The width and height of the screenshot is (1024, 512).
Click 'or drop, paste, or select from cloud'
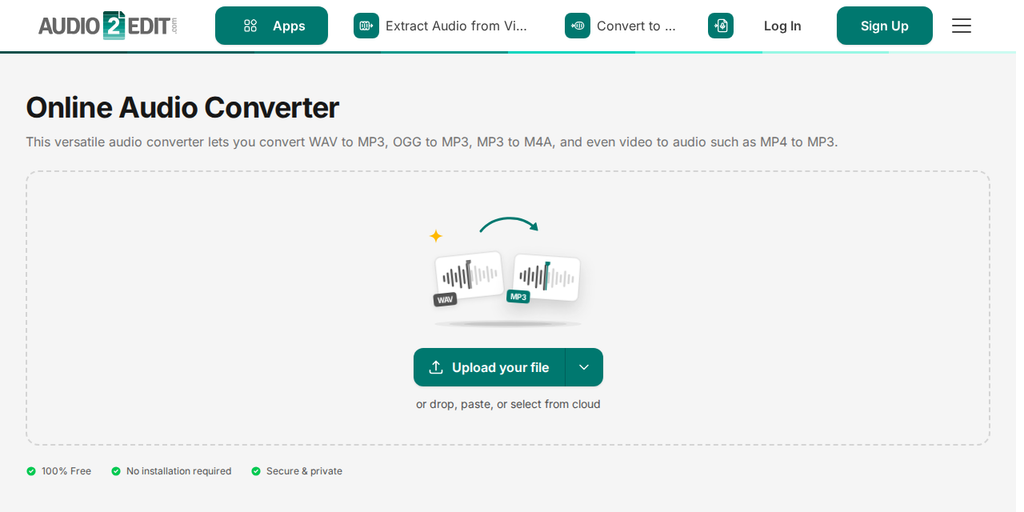(x=508, y=404)
